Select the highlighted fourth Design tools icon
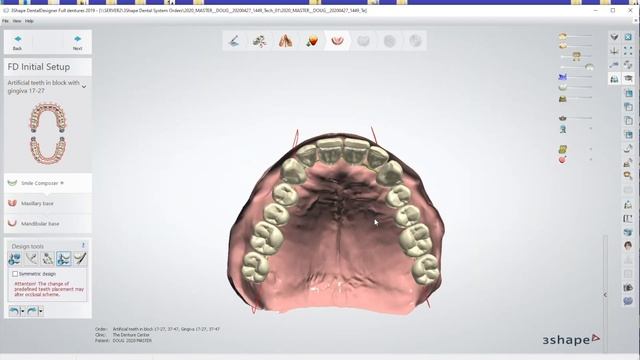The width and height of the screenshot is (640, 360). (x=64, y=258)
